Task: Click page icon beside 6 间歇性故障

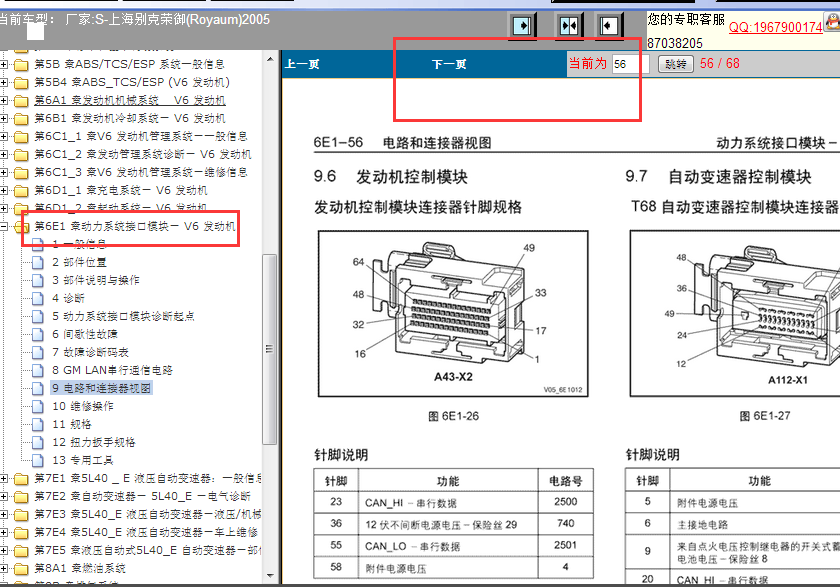Action: coord(38,334)
